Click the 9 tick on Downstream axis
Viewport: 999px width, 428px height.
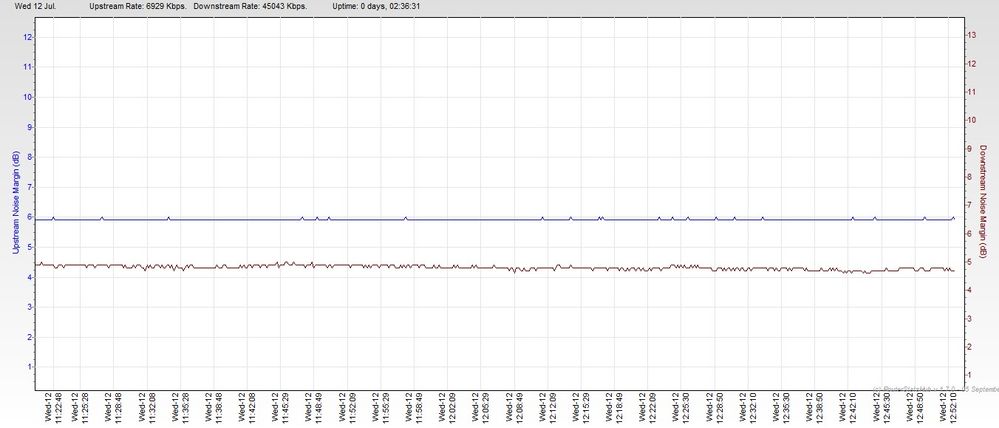tap(970, 149)
